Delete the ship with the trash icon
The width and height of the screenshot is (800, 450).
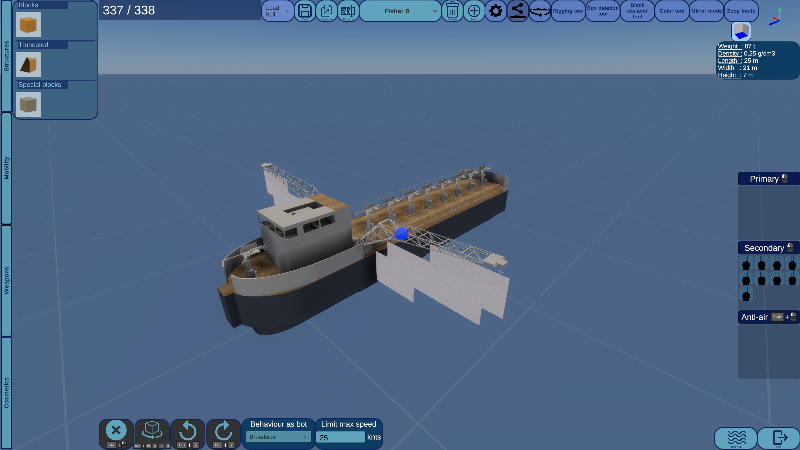[x=452, y=11]
